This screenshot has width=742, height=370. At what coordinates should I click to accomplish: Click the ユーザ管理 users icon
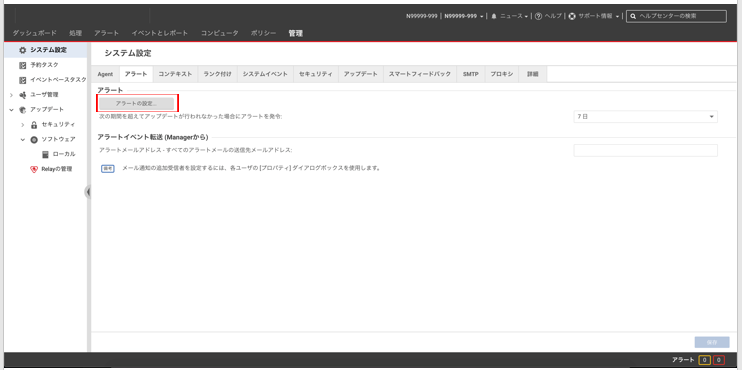[22, 95]
